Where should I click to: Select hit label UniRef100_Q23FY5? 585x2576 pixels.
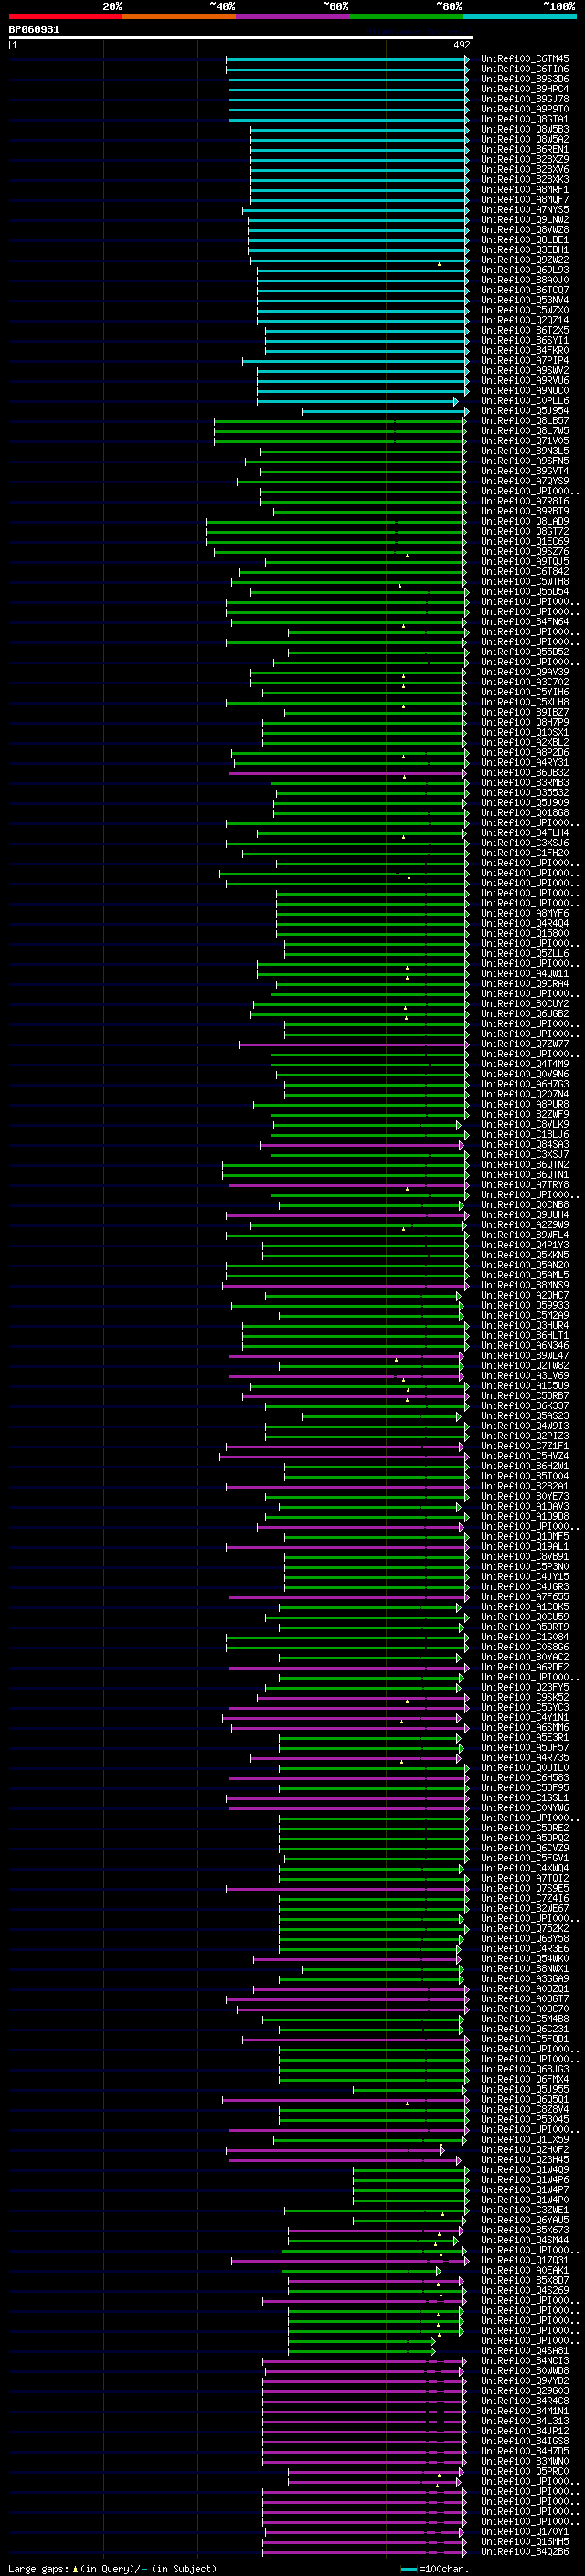(x=525, y=1688)
